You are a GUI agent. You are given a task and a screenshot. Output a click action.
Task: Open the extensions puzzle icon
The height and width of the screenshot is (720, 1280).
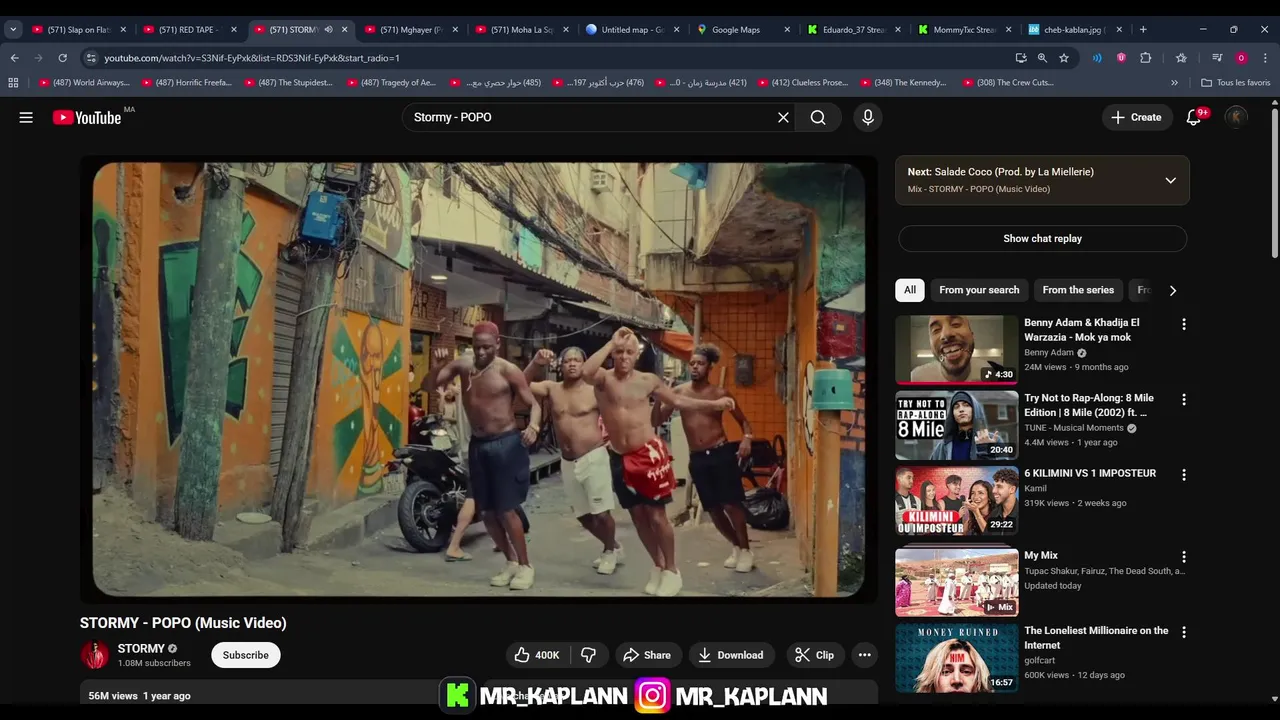coord(1146,58)
